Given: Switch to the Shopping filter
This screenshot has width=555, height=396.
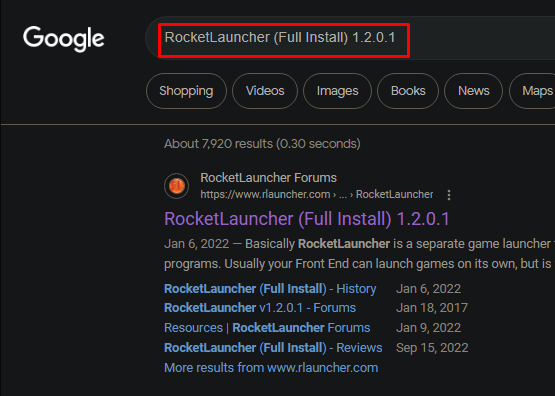Looking at the screenshot, I should pos(186,91).
